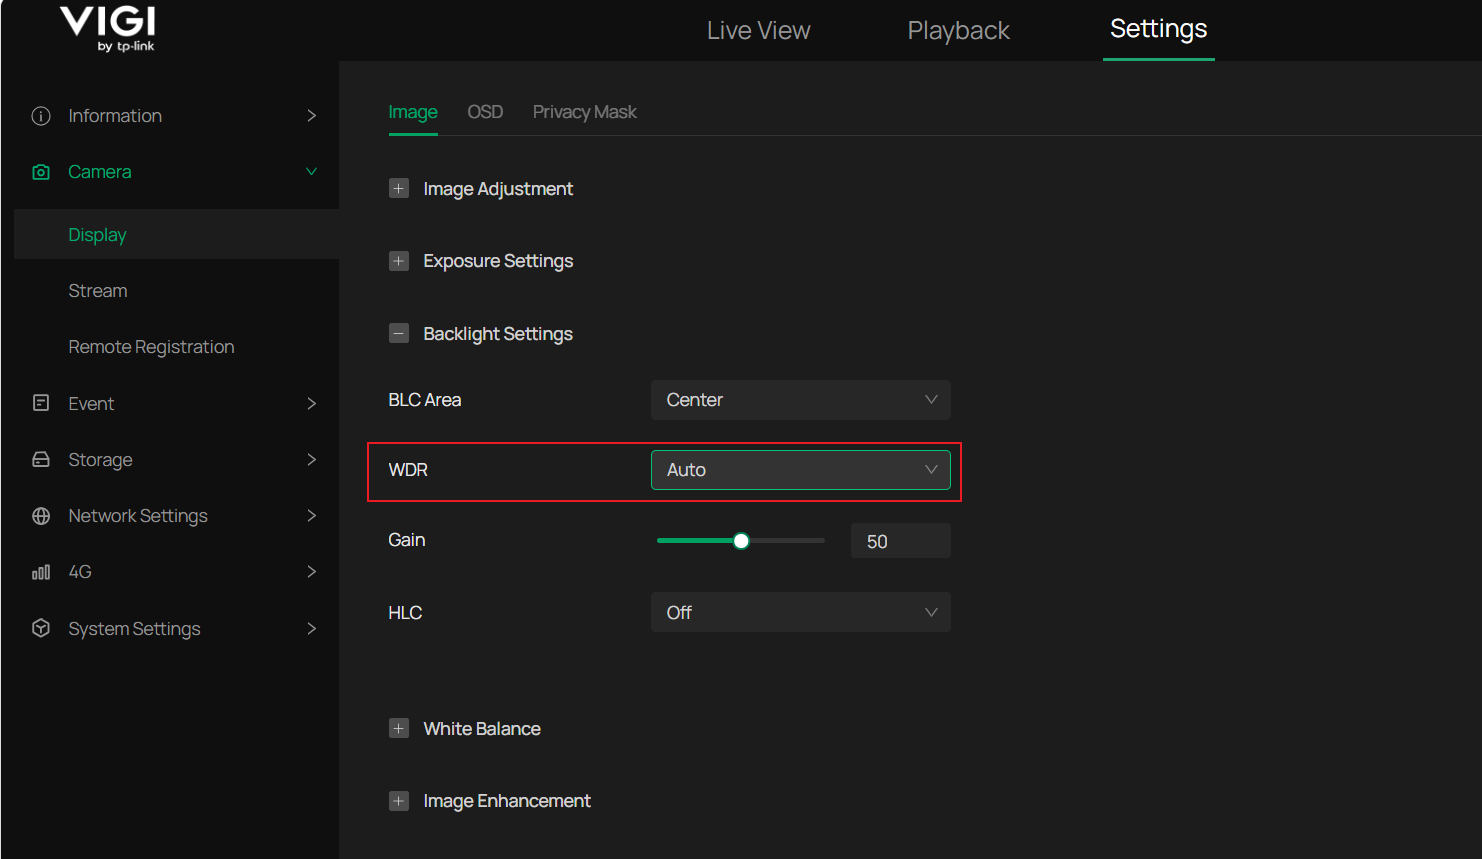Click the HLC label text
Screen dimensions: 1482x859
pyautogui.click(x=405, y=612)
